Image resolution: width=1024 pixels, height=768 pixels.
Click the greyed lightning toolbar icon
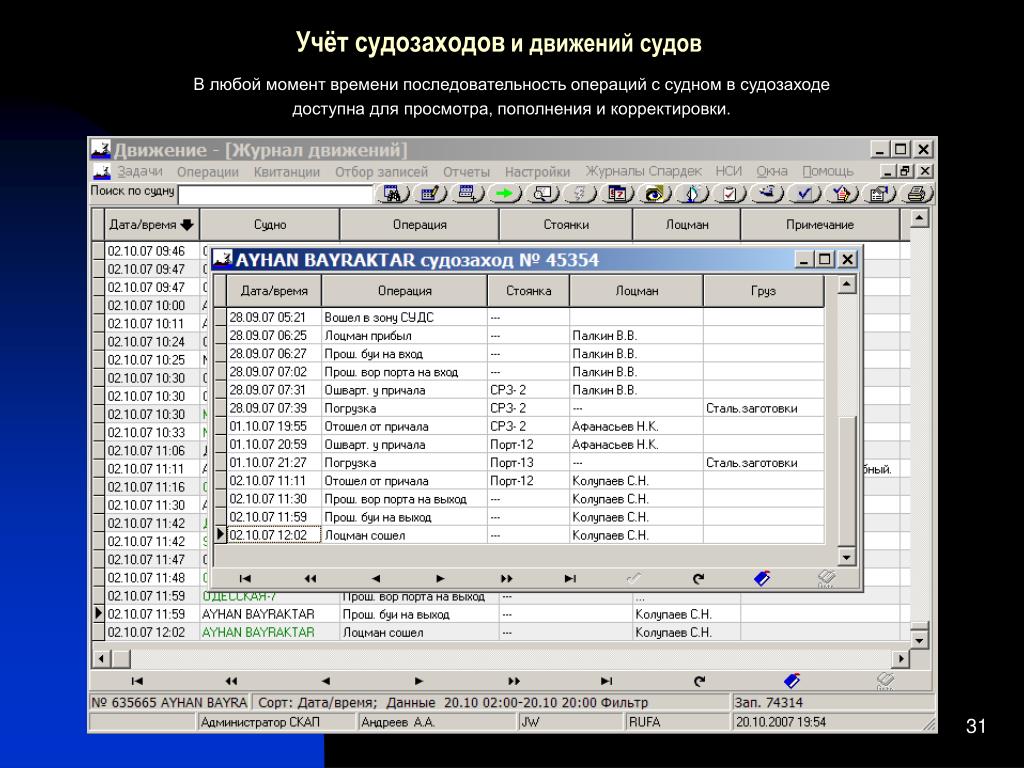pos(580,193)
